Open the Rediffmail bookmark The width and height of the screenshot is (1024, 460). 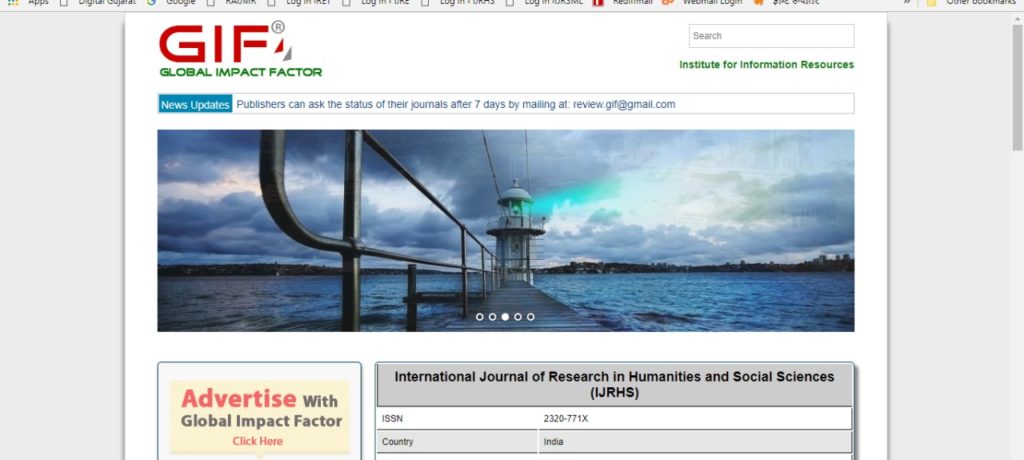622,3
